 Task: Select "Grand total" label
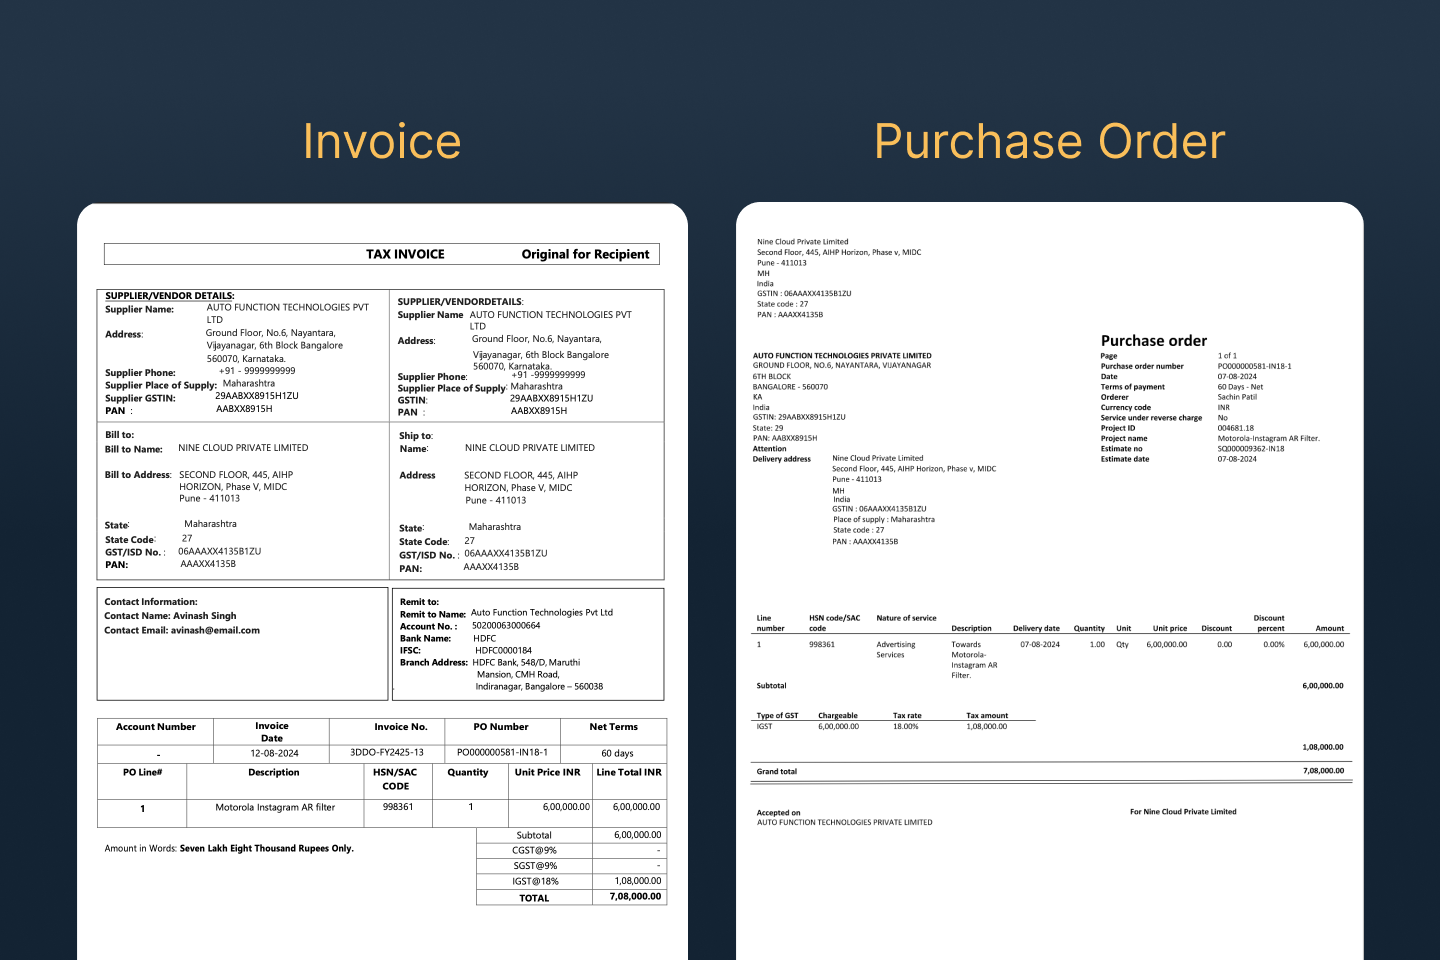(777, 772)
